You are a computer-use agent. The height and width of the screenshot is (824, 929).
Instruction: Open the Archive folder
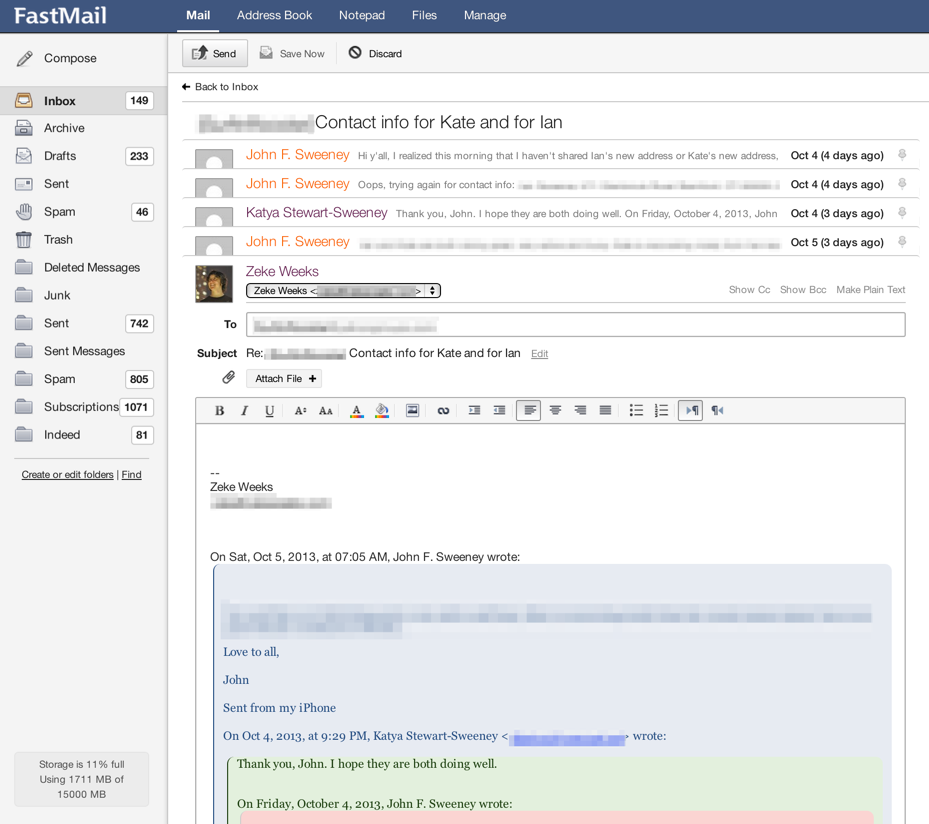coord(84,128)
